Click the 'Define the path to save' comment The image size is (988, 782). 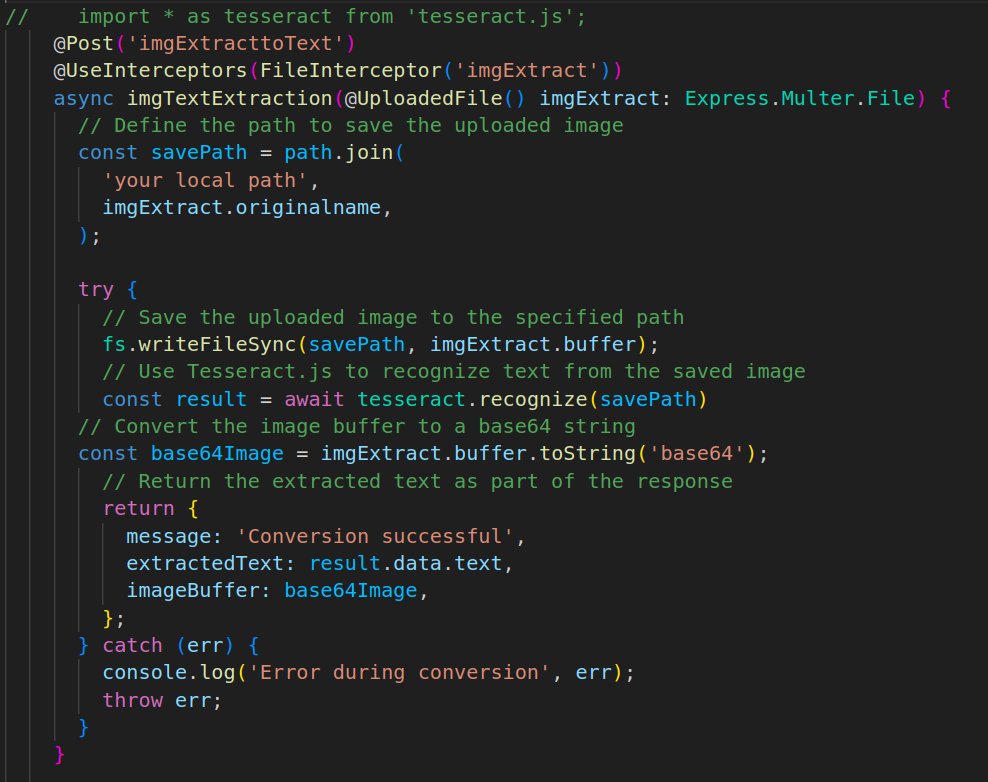point(351,125)
